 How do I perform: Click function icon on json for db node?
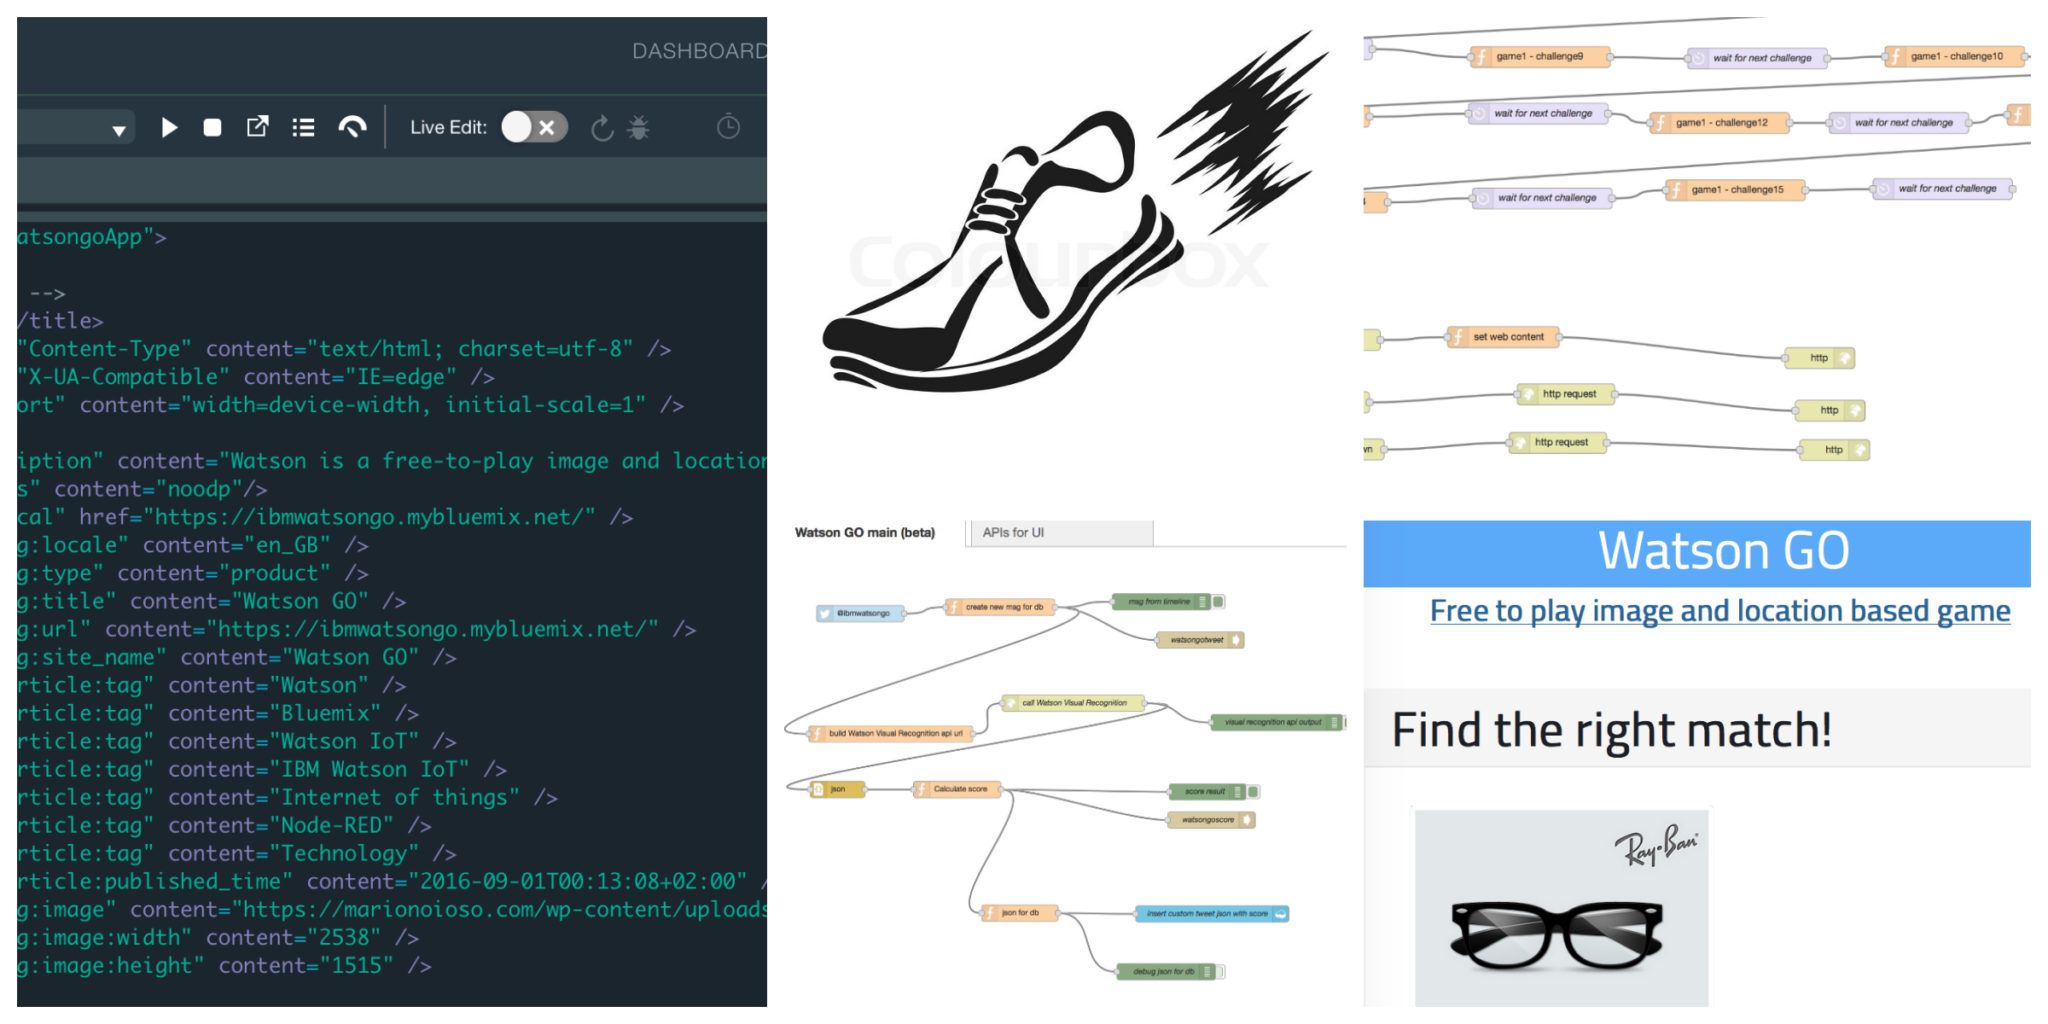click(x=989, y=912)
